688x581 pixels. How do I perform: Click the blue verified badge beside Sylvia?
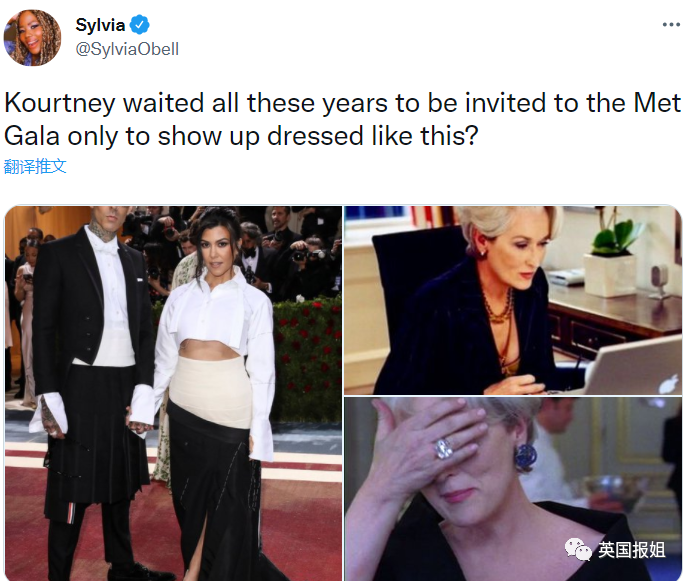pos(140,25)
